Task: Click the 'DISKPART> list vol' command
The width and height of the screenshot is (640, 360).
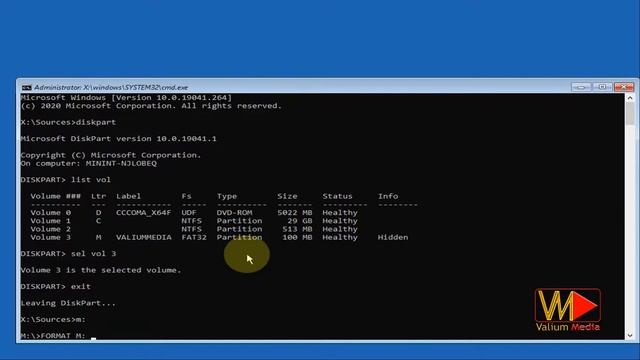Action: point(66,180)
